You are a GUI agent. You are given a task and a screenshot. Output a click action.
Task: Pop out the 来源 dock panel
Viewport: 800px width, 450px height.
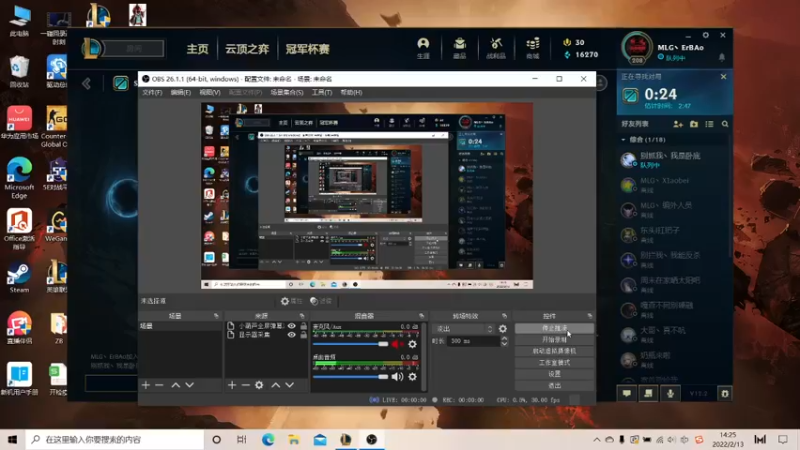tap(302, 316)
